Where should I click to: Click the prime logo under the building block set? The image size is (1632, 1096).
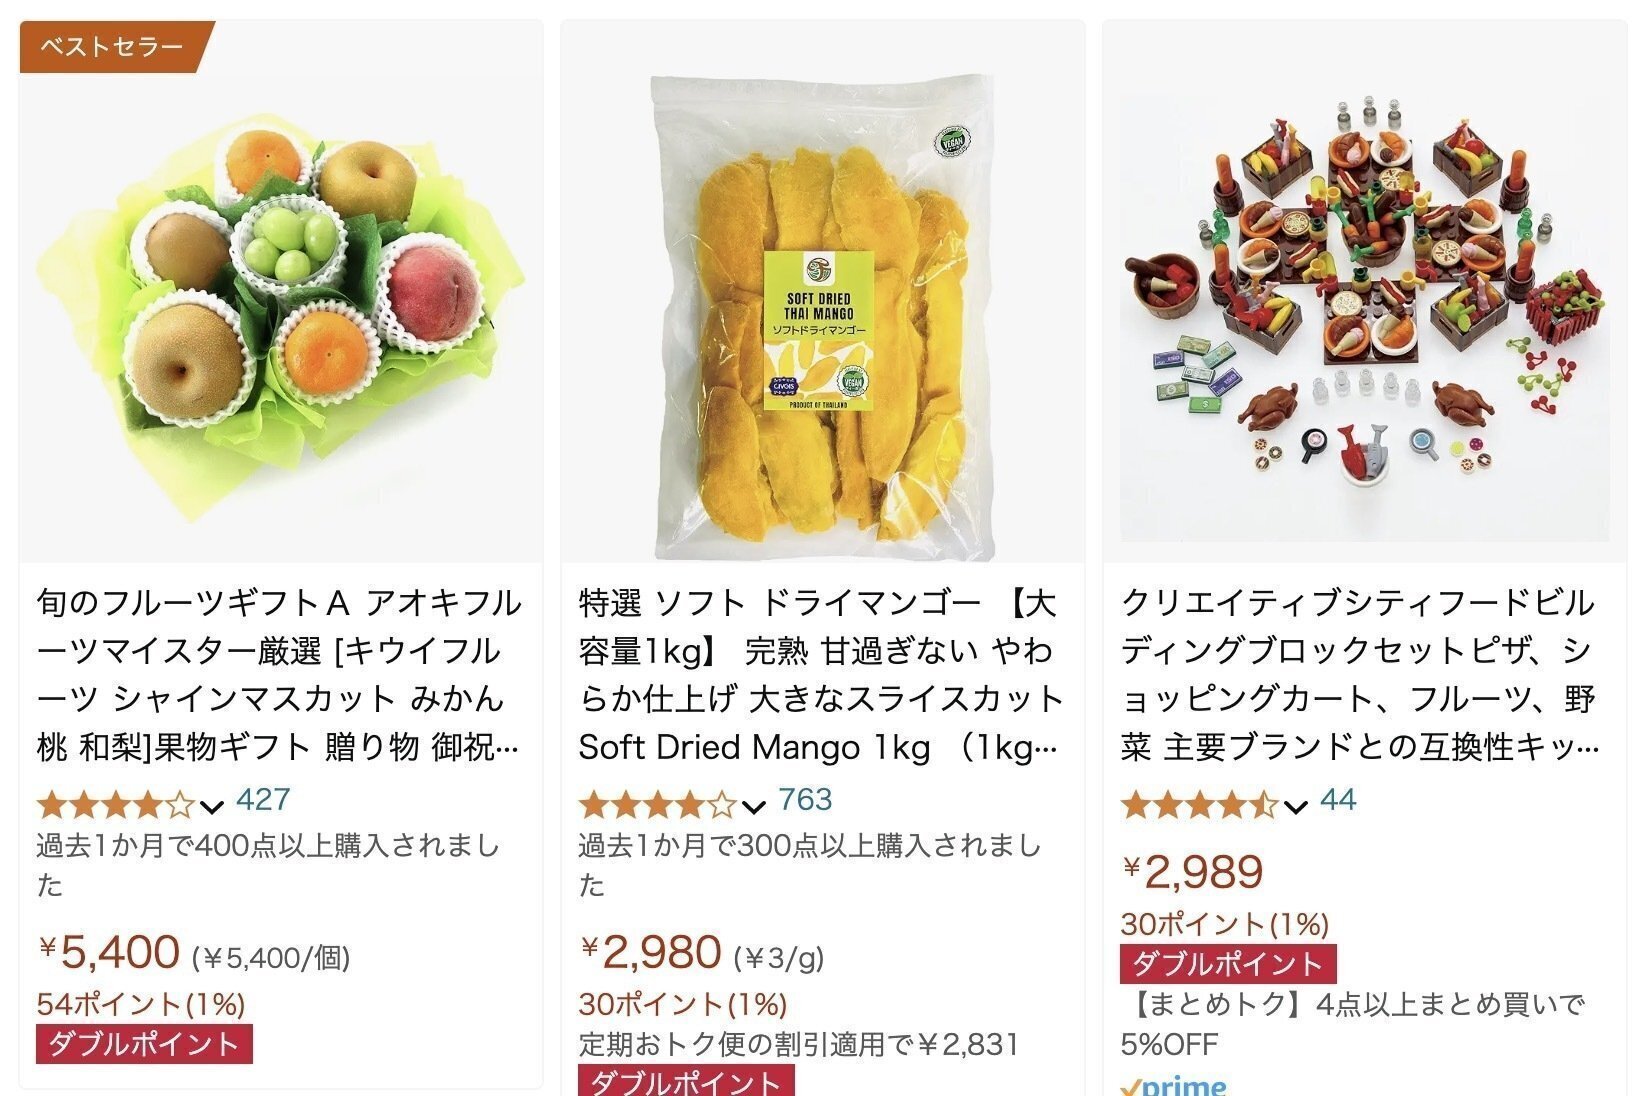1173,1086
